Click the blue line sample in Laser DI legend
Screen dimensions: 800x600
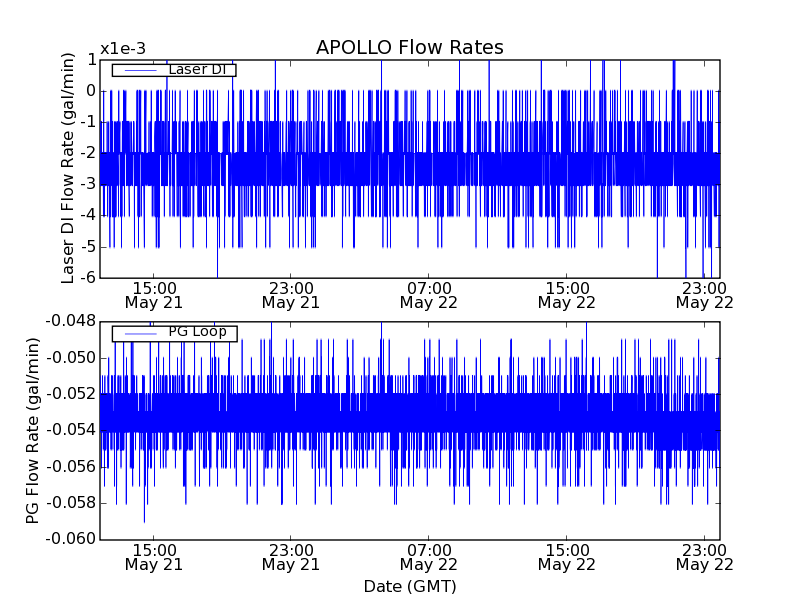click(x=139, y=70)
